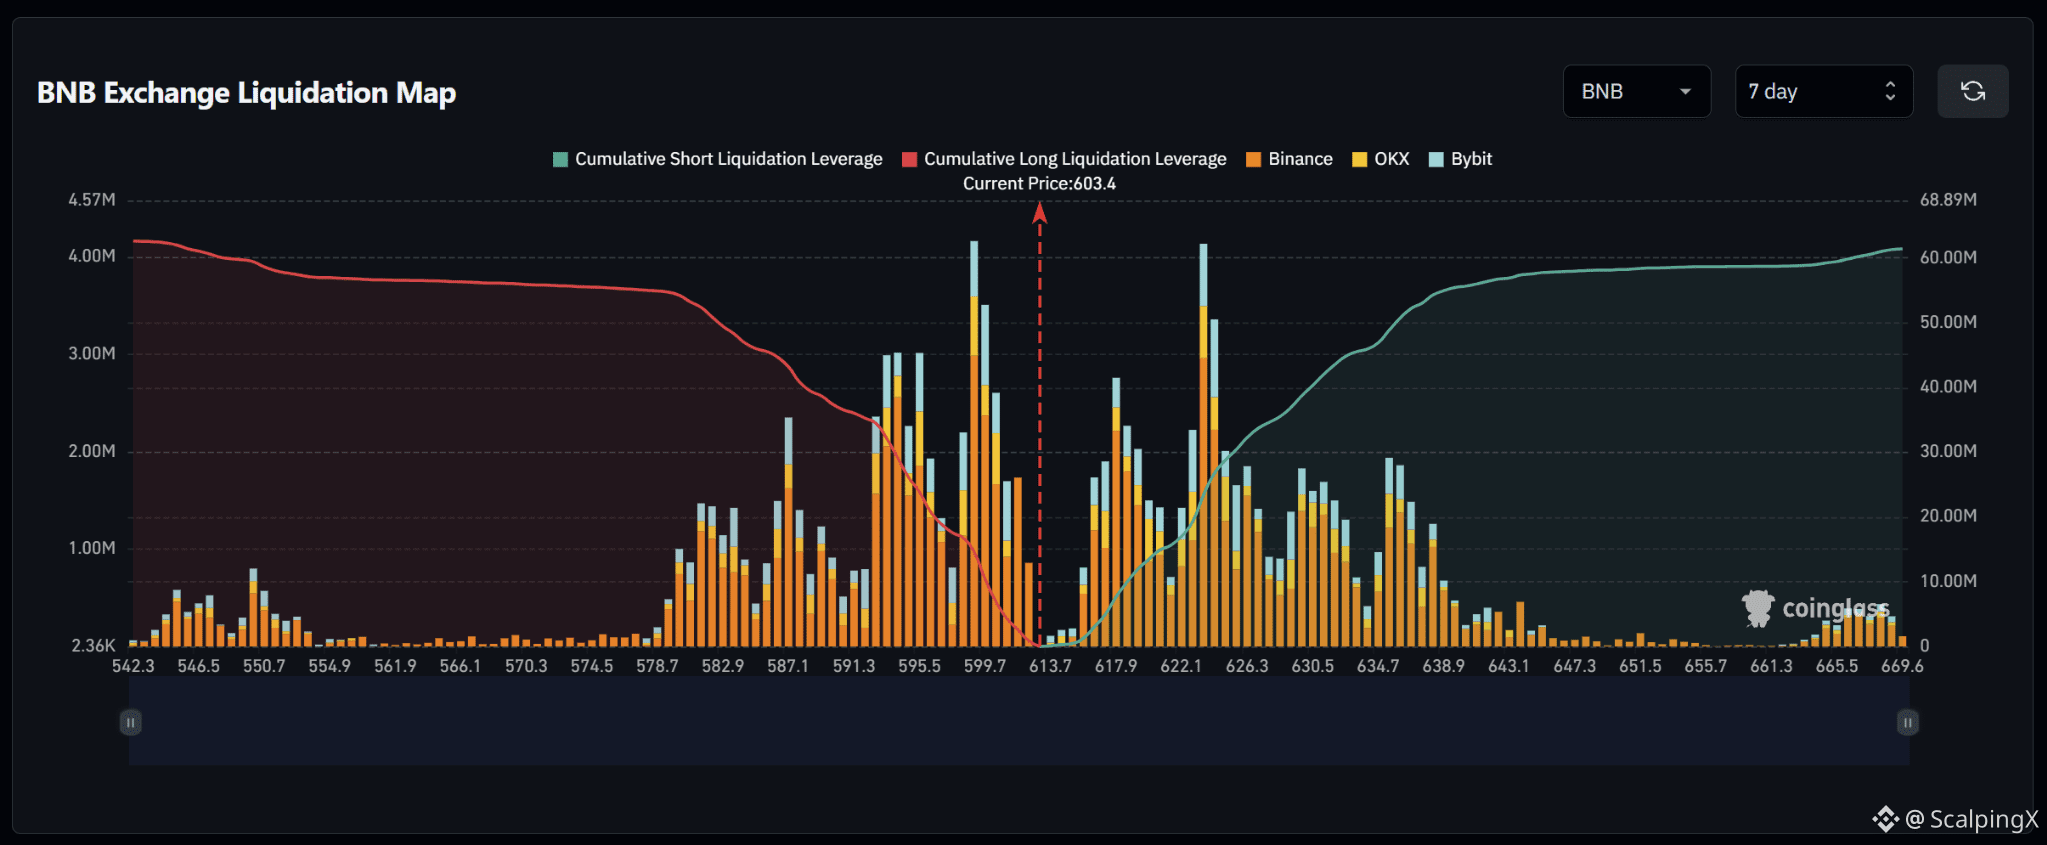Viewport: 2047px width, 845px height.
Task: Click the 587.1 price axis label
Action: coord(788,666)
